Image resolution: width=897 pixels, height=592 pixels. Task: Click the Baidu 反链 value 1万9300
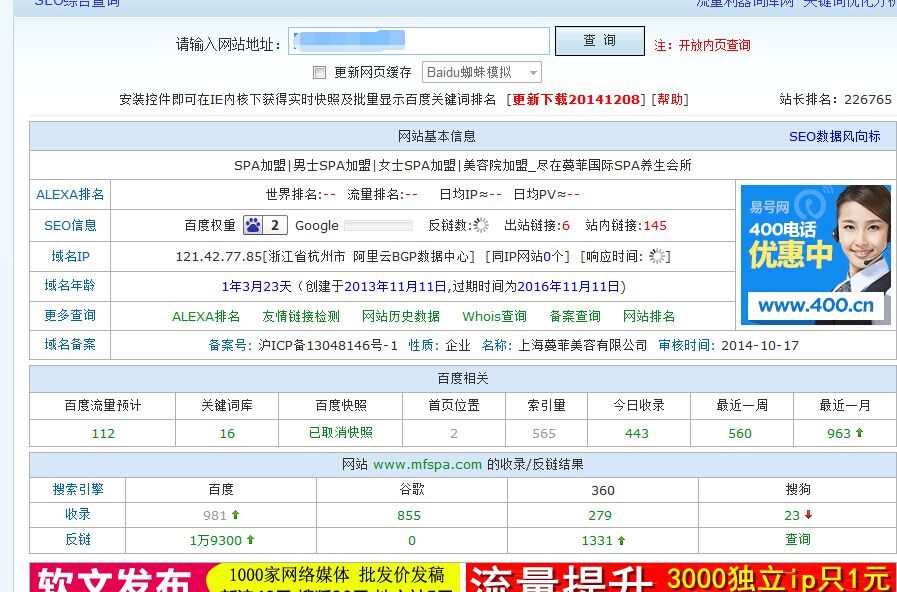pos(216,540)
